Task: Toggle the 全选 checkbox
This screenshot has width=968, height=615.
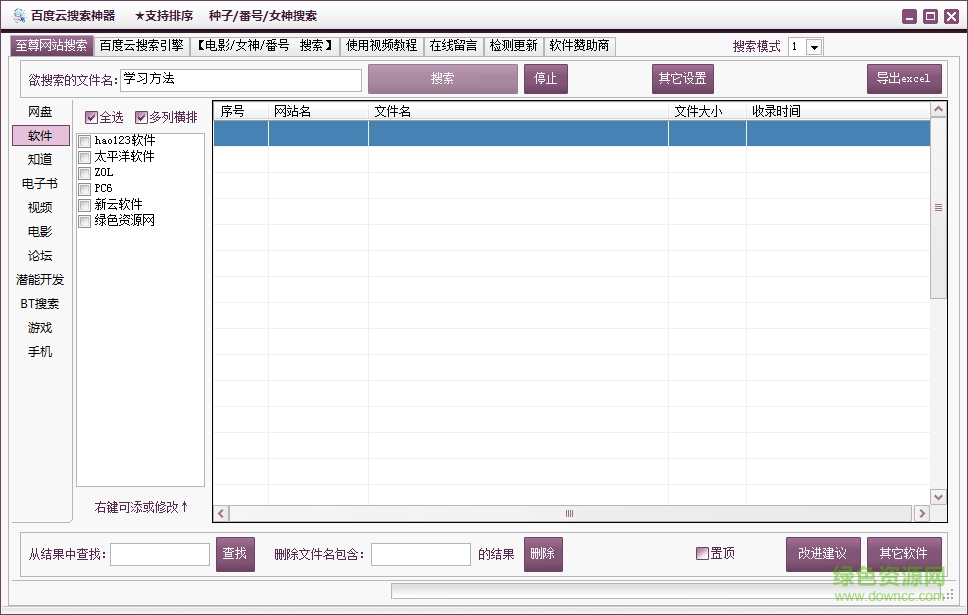Action: [92, 116]
